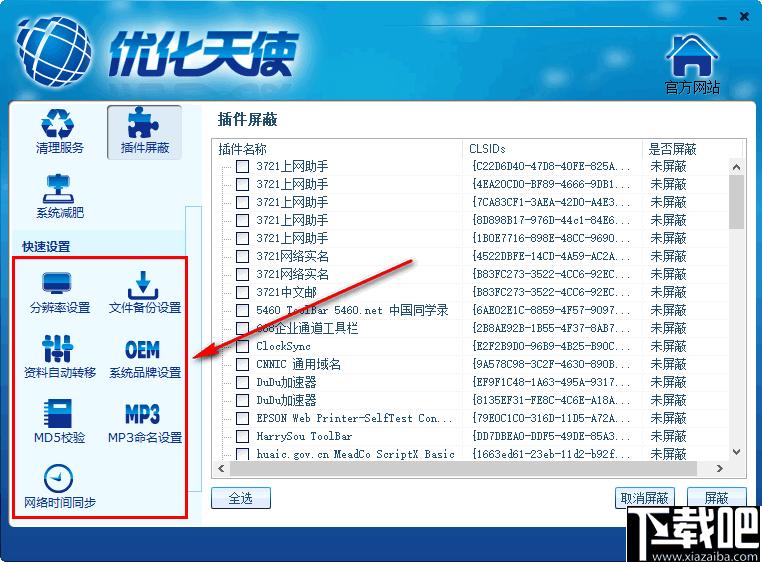Click the horizontal scrollbar left arrow
The image size is (762, 562).
(222, 469)
